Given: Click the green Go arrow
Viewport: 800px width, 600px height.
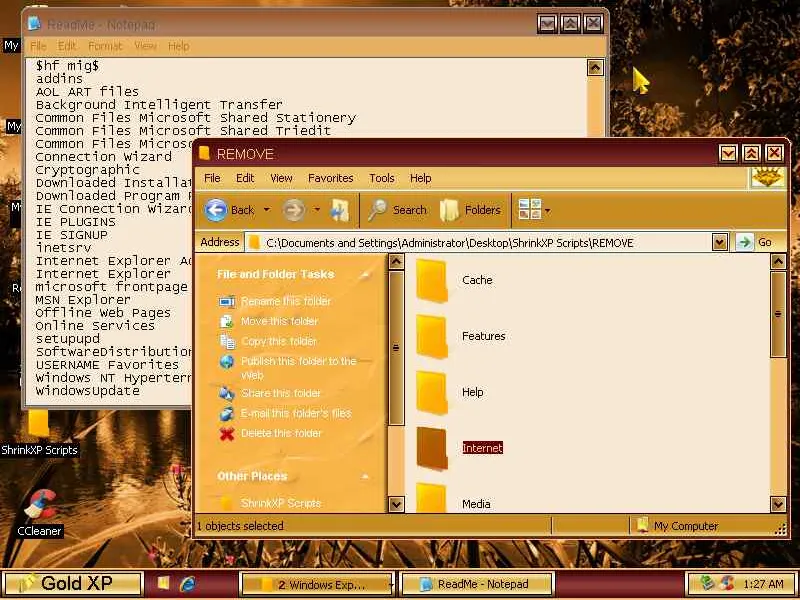Looking at the screenshot, I should pyautogui.click(x=745, y=242).
